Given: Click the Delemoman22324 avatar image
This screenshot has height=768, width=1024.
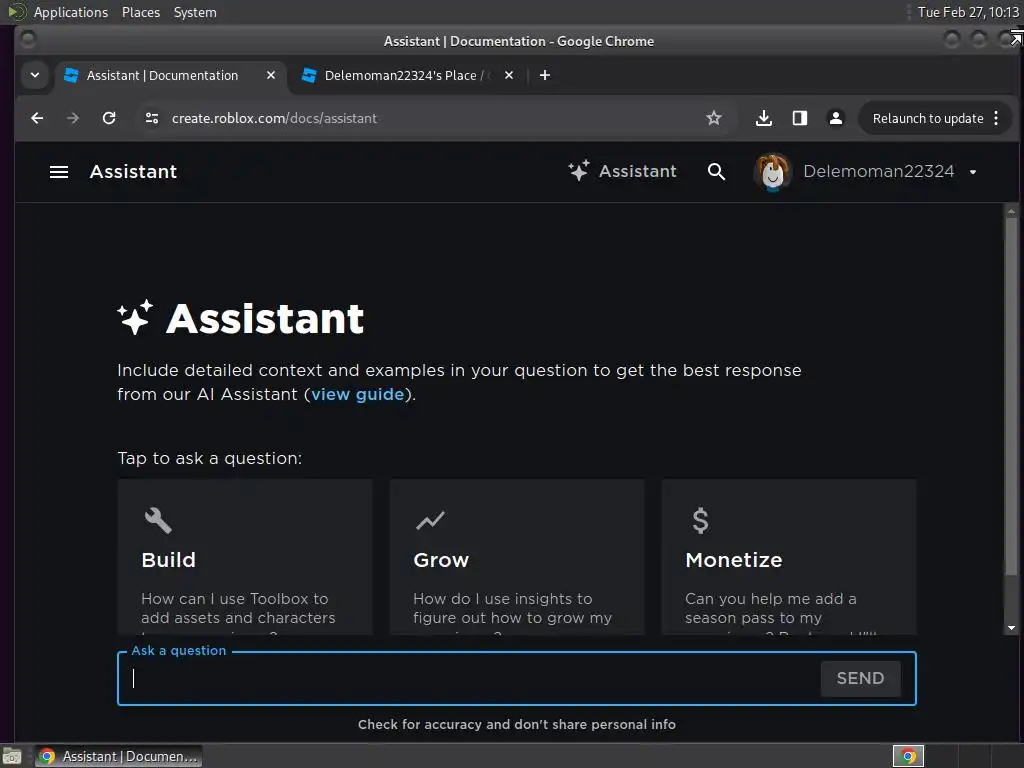Looking at the screenshot, I should coord(773,172).
